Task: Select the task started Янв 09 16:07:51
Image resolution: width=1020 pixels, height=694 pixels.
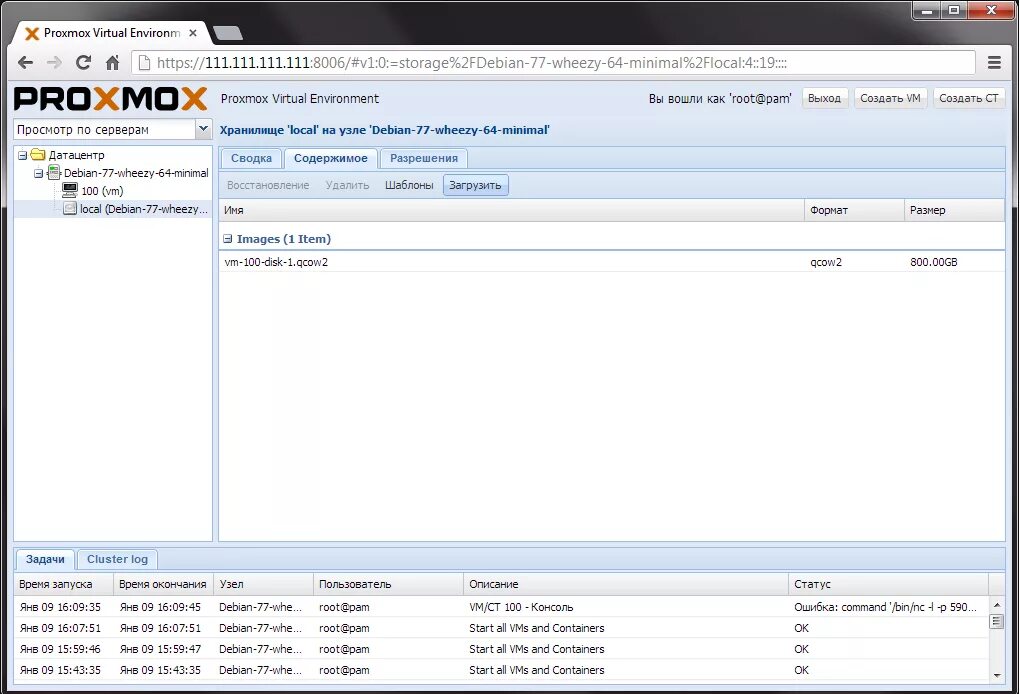Action: (501, 628)
